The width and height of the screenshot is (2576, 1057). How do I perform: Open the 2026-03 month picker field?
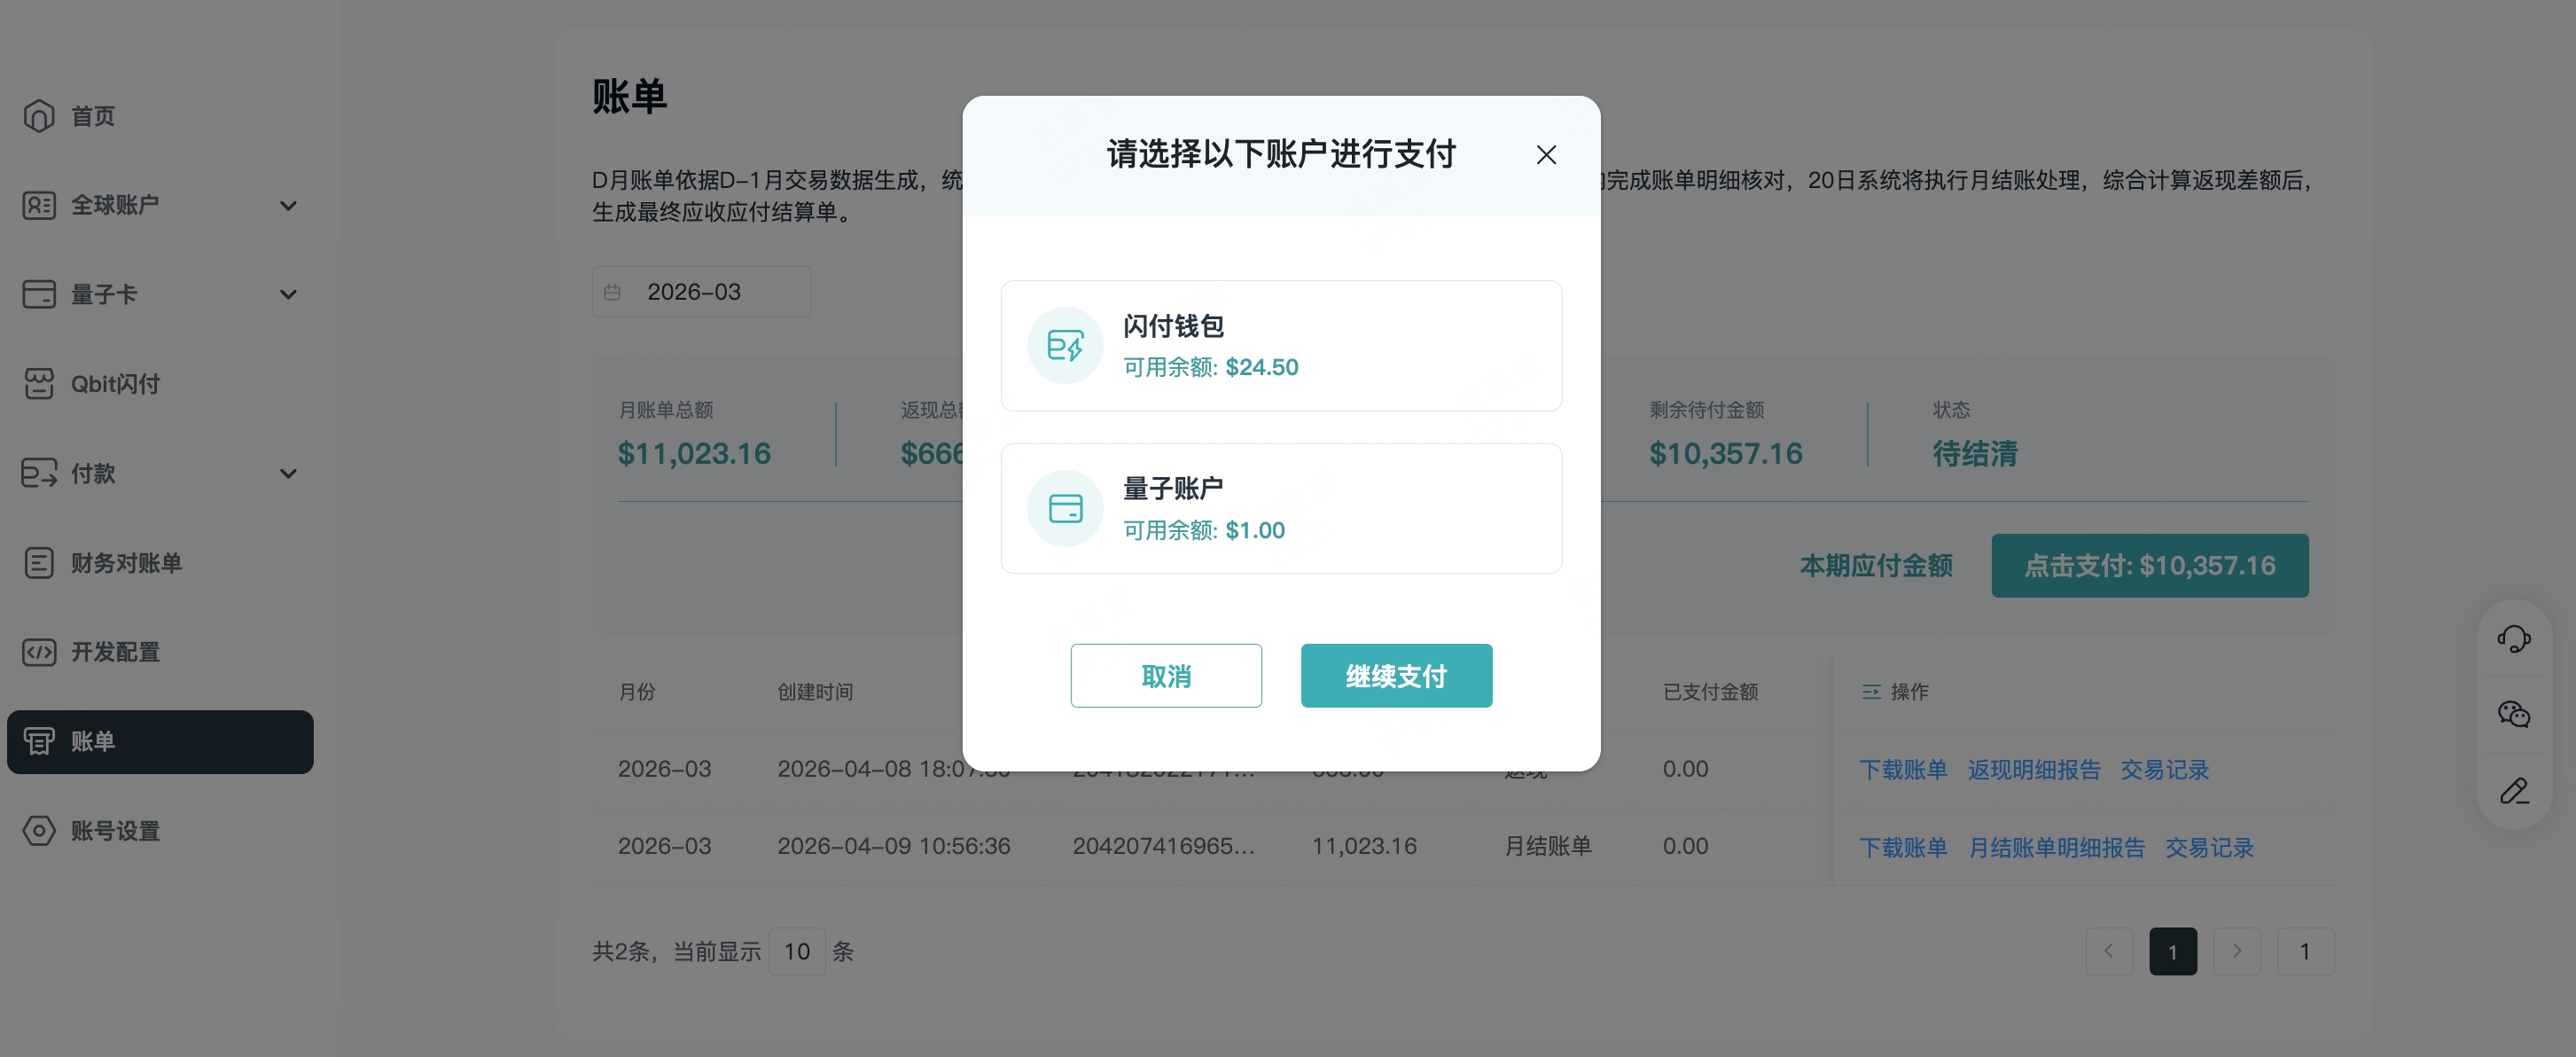click(701, 292)
